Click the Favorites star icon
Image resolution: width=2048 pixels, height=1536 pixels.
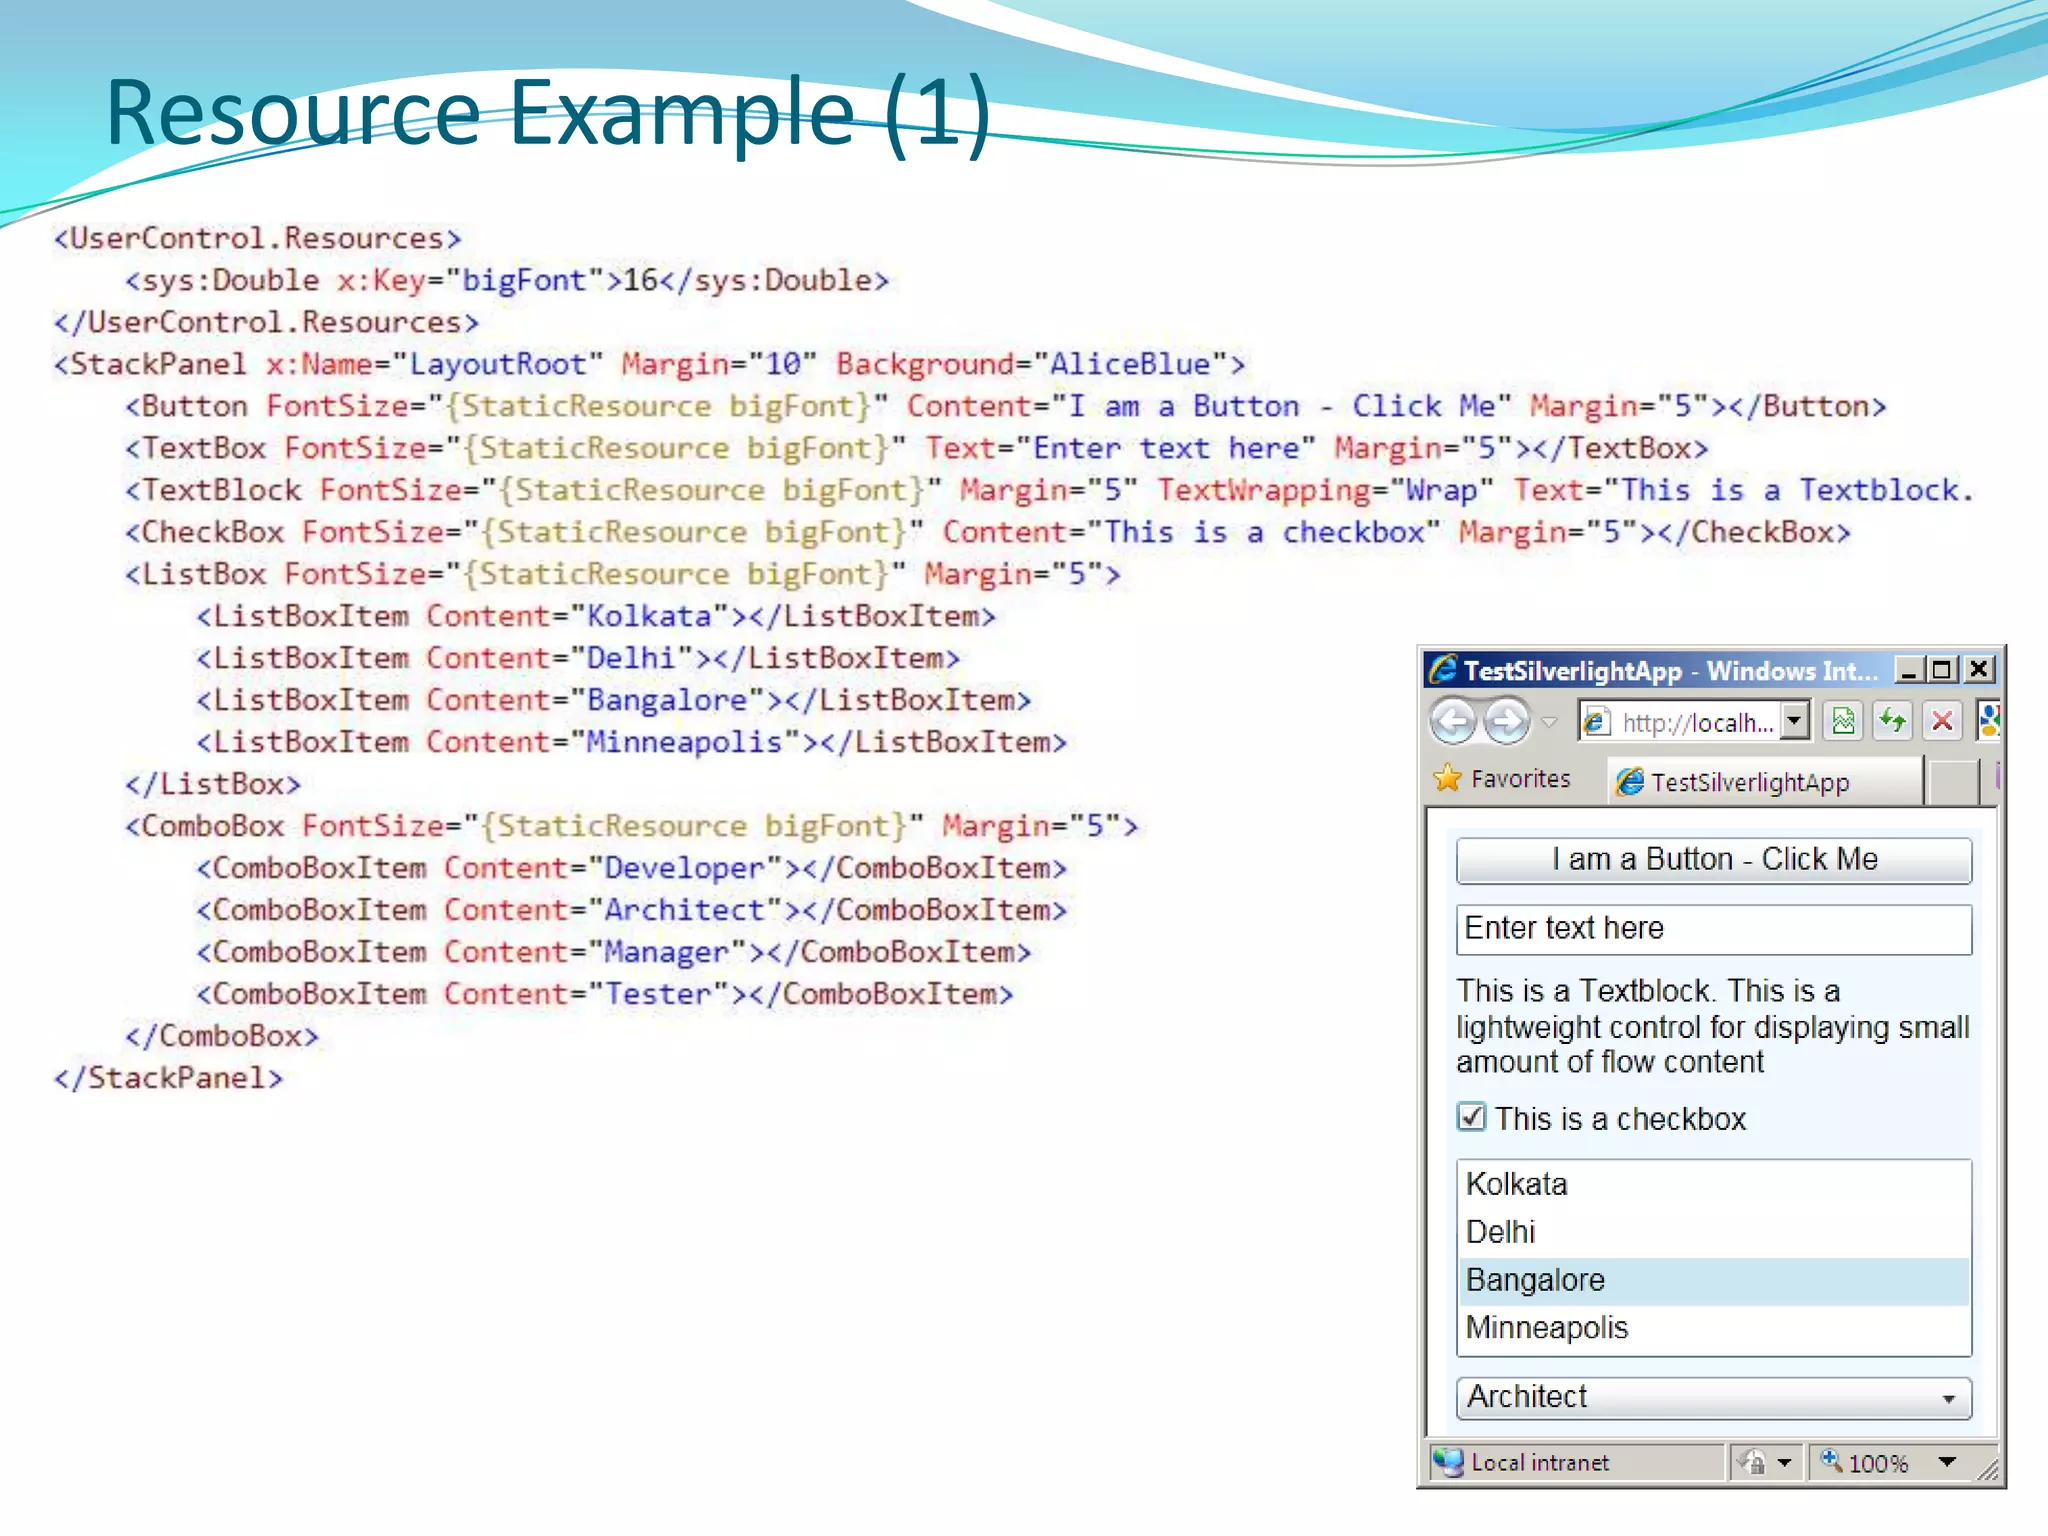click(x=1447, y=779)
